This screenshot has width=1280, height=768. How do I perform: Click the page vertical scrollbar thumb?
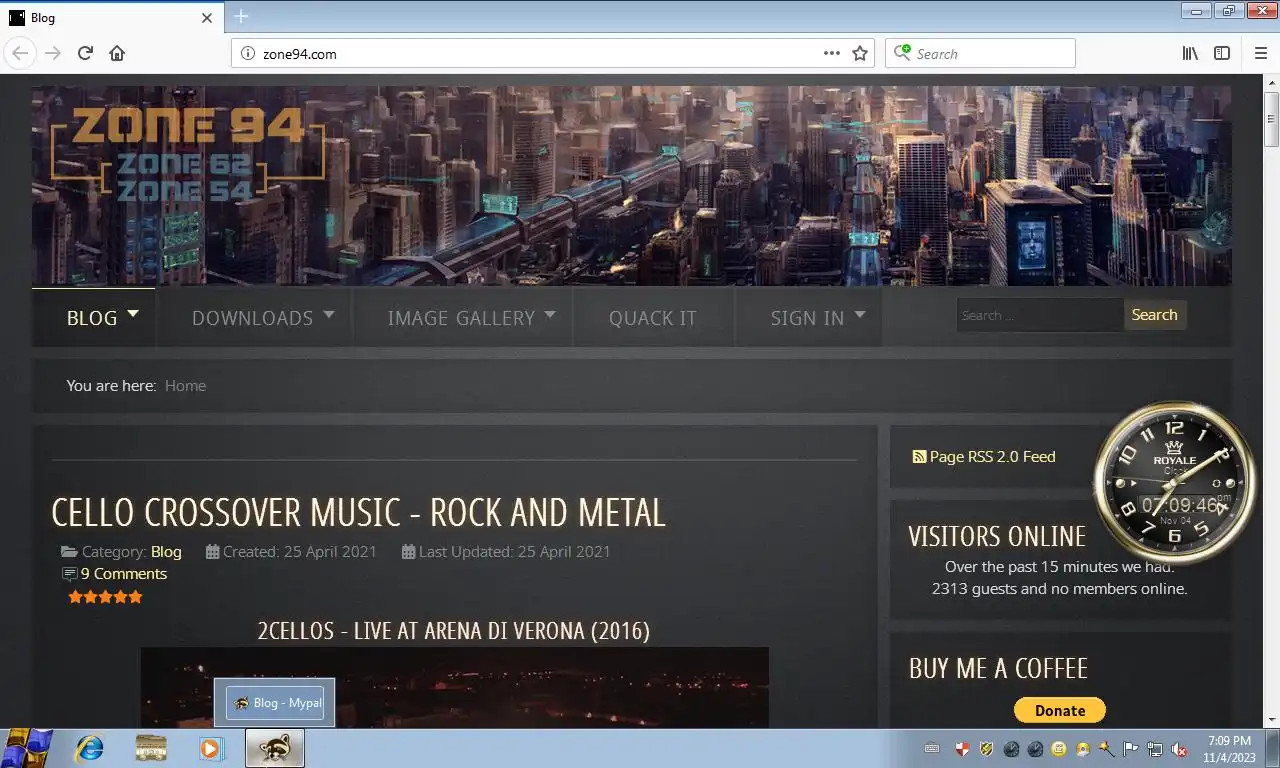[x=1271, y=119]
